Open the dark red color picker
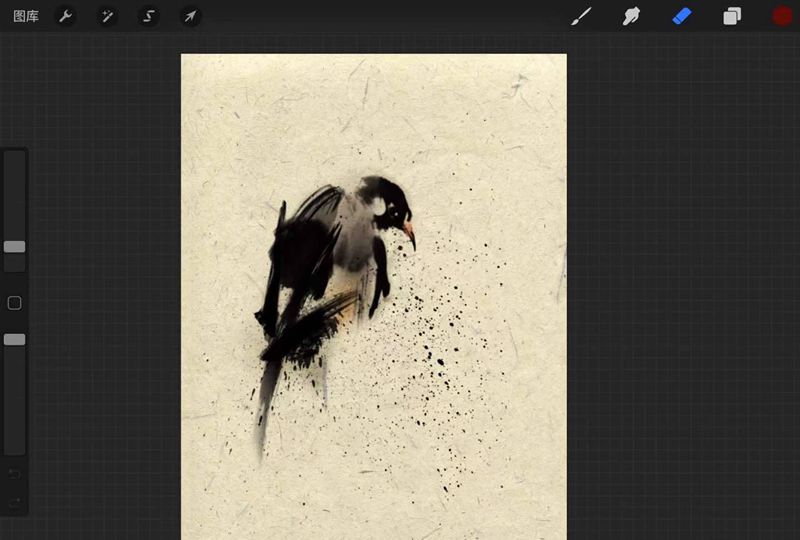 tap(782, 16)
